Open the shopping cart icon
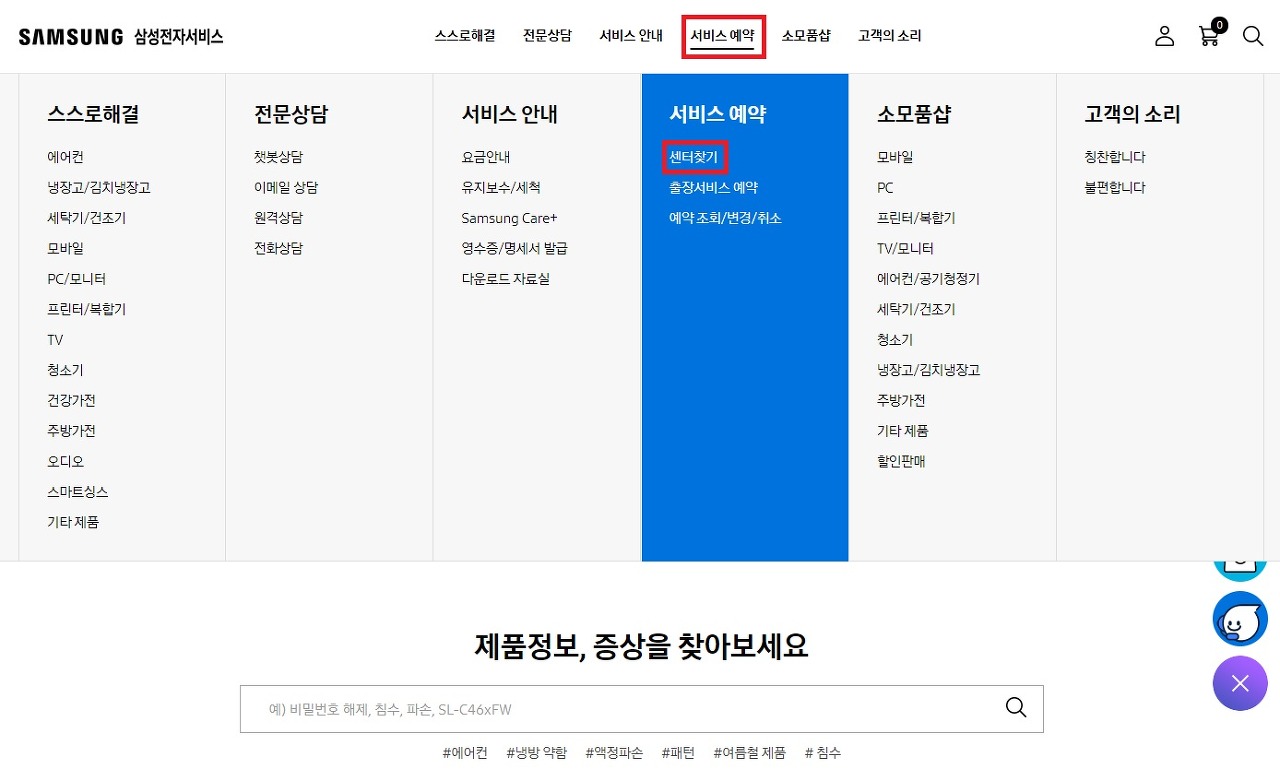1280x769 pixels. coord(1211,34)
